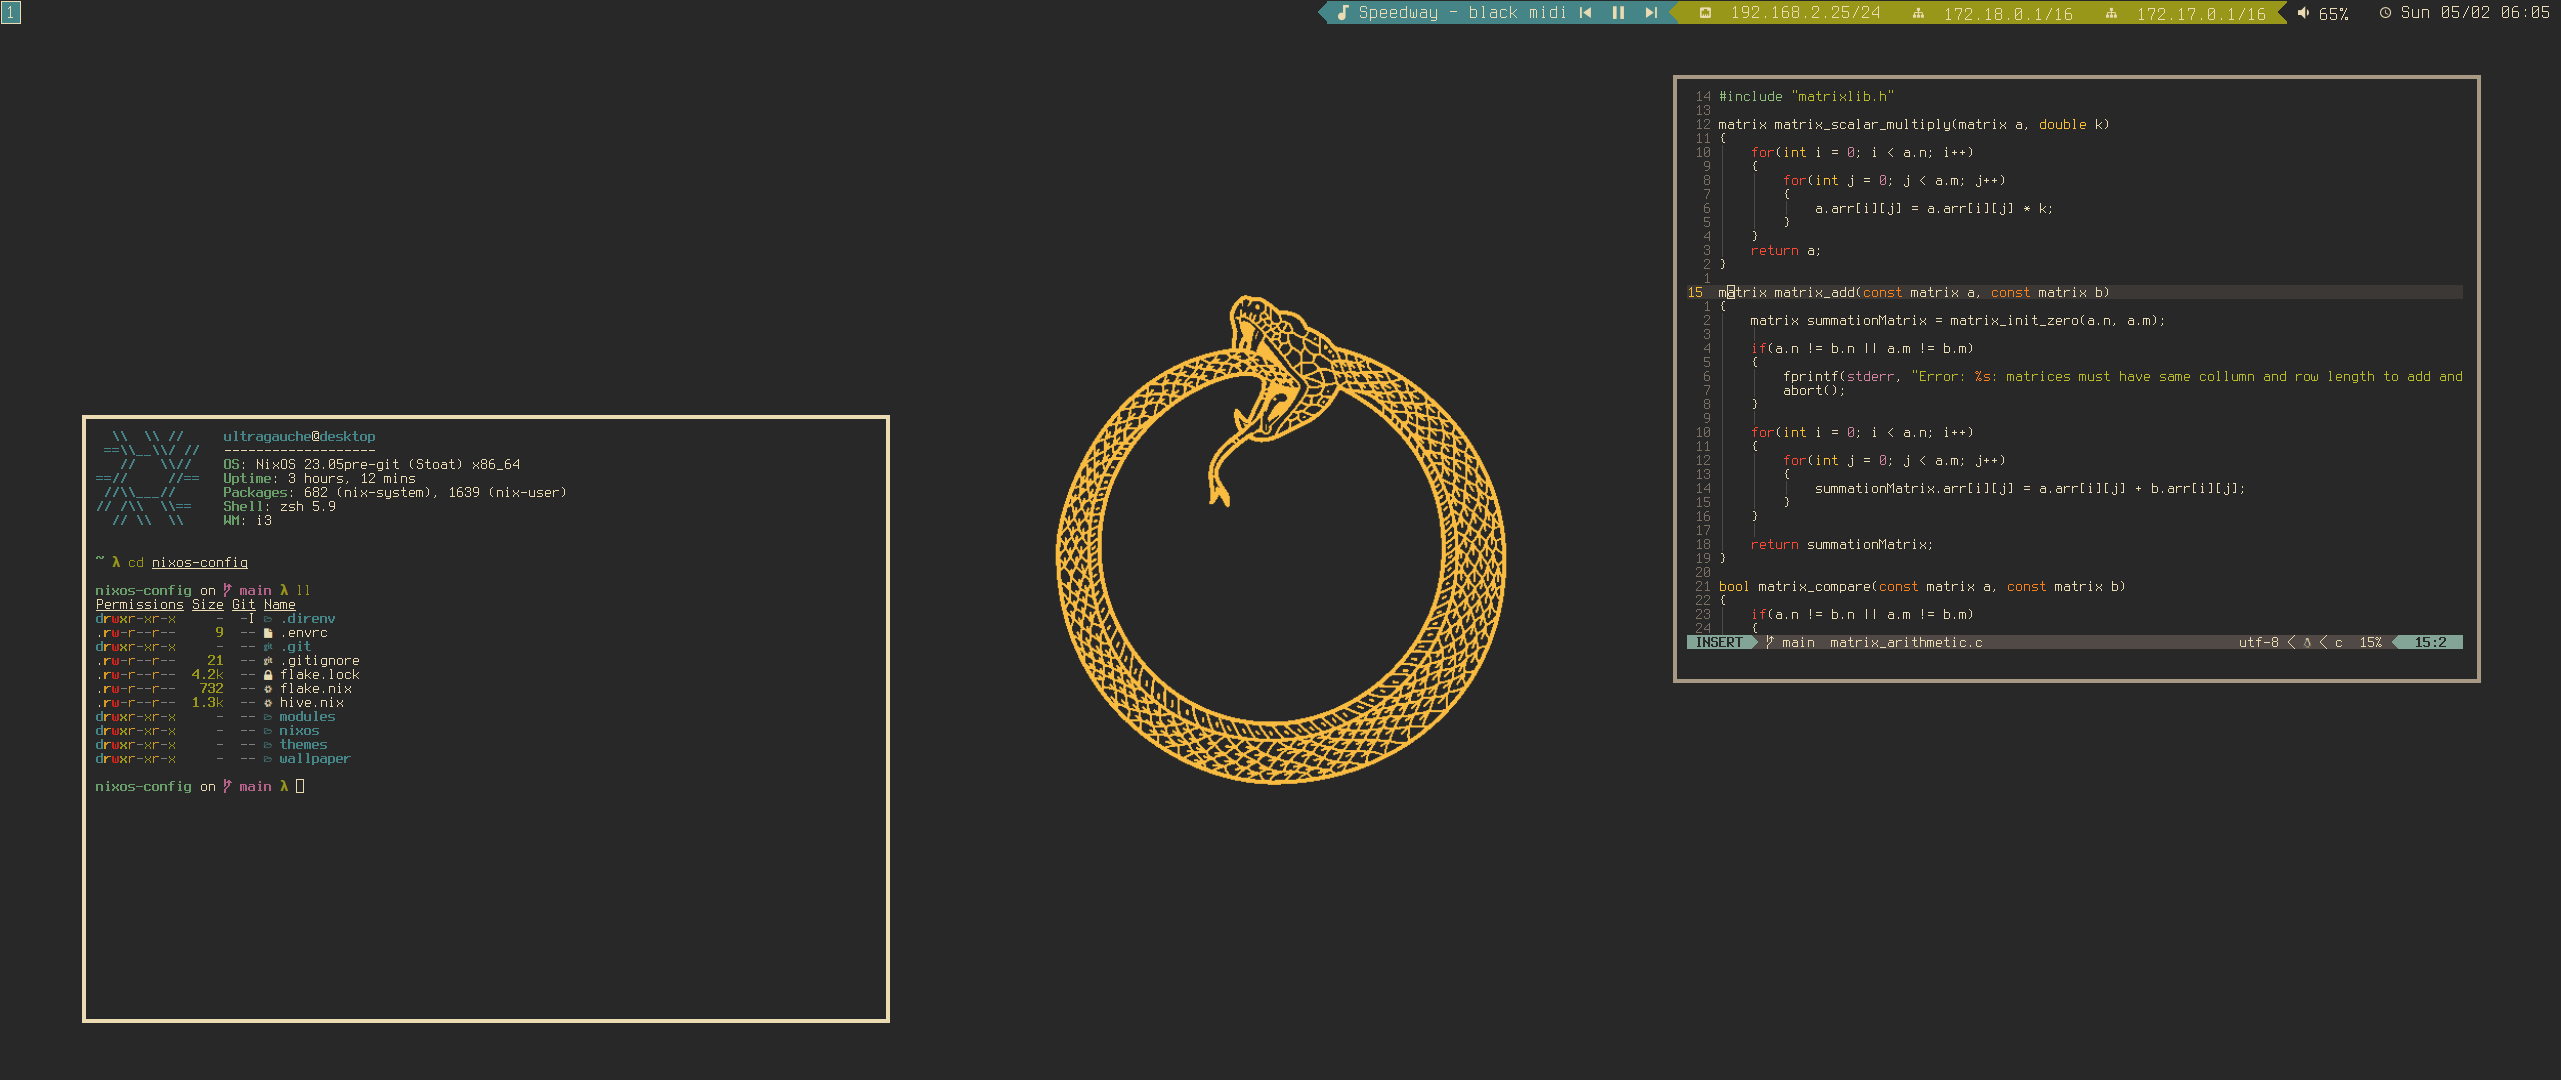Click the 15:2 cursor position indicator
This screenshot has width=2561, height=1080.
coord(2430,643)
